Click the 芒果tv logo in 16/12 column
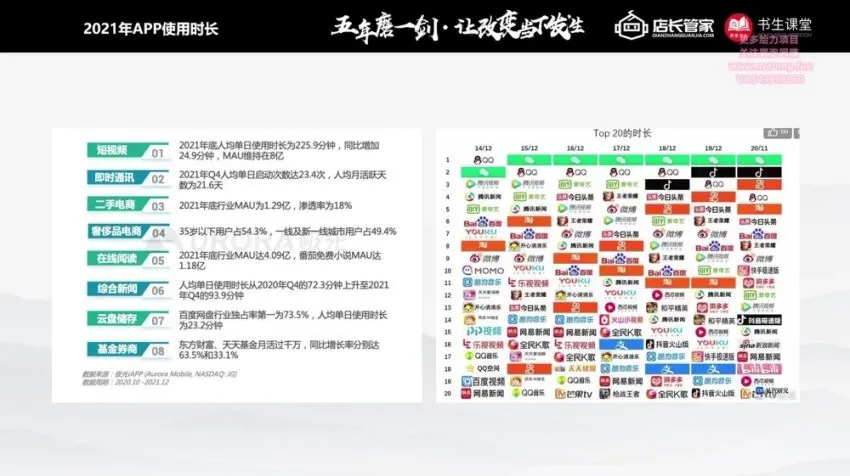This screenshot has width=850, height=476. click(574, 394)
